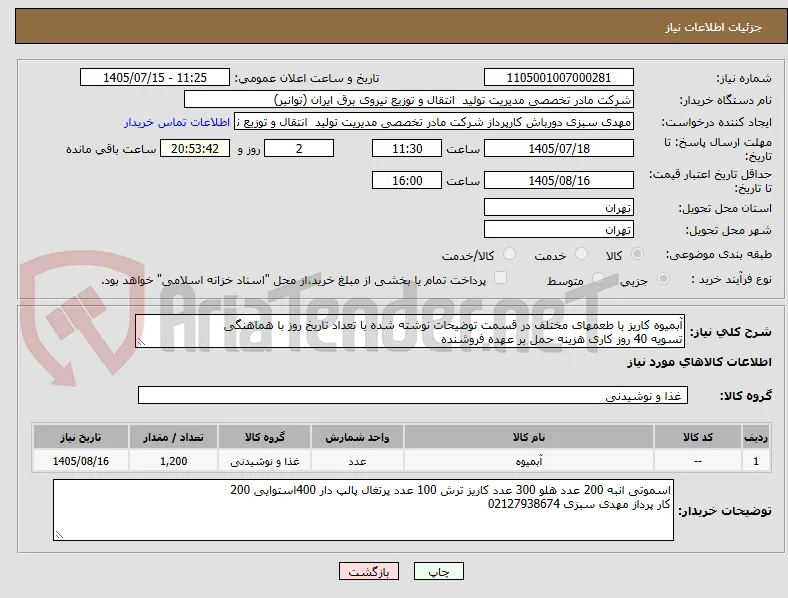Click the گروه کالا column header

click(x=264, y=437)
